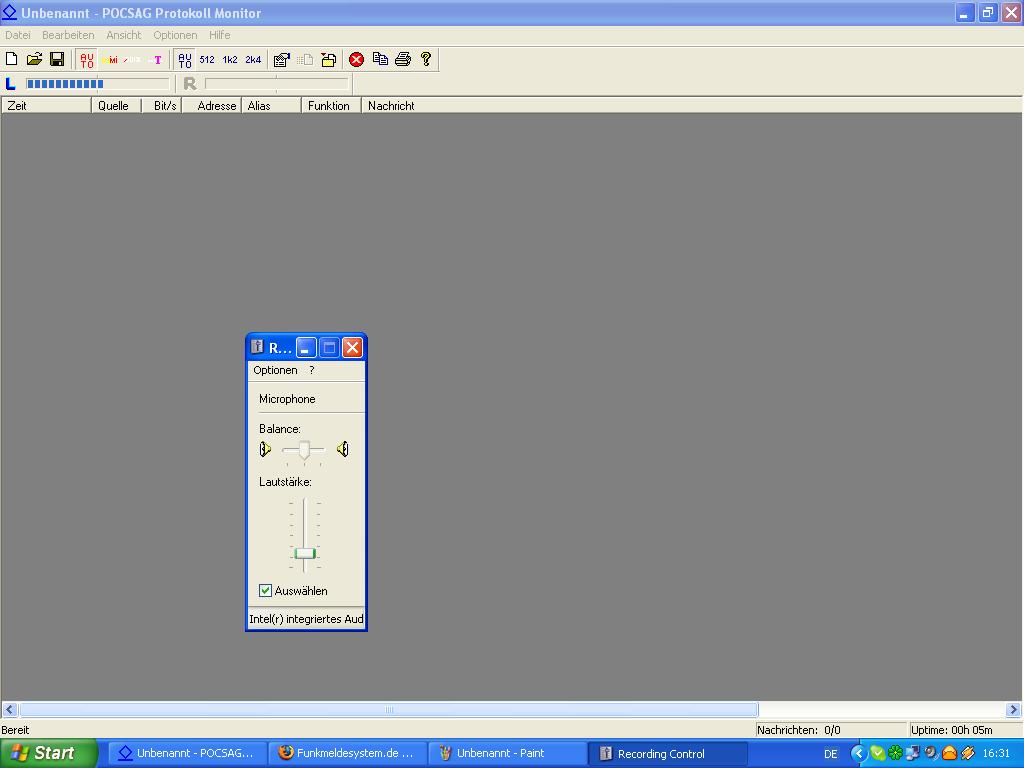Save the log with the floppy disk icon

(x=57, y=60)
